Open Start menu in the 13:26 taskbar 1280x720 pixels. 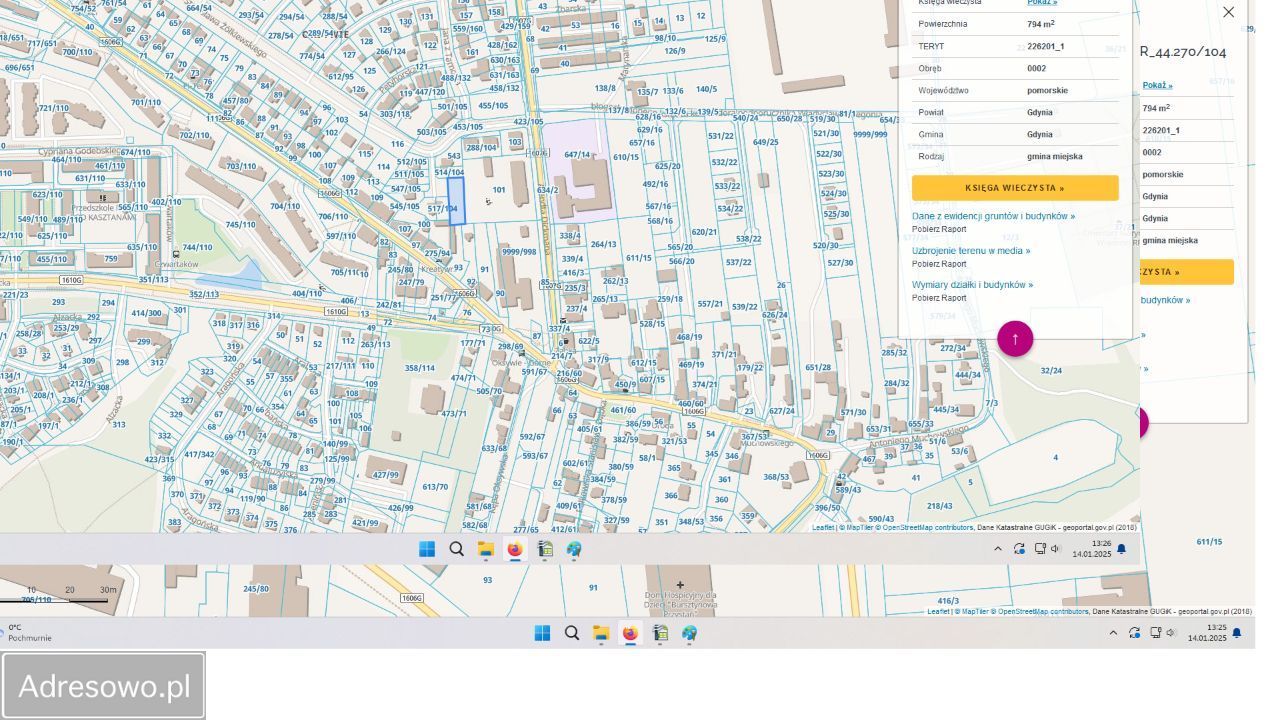click(x=427, y=549)
